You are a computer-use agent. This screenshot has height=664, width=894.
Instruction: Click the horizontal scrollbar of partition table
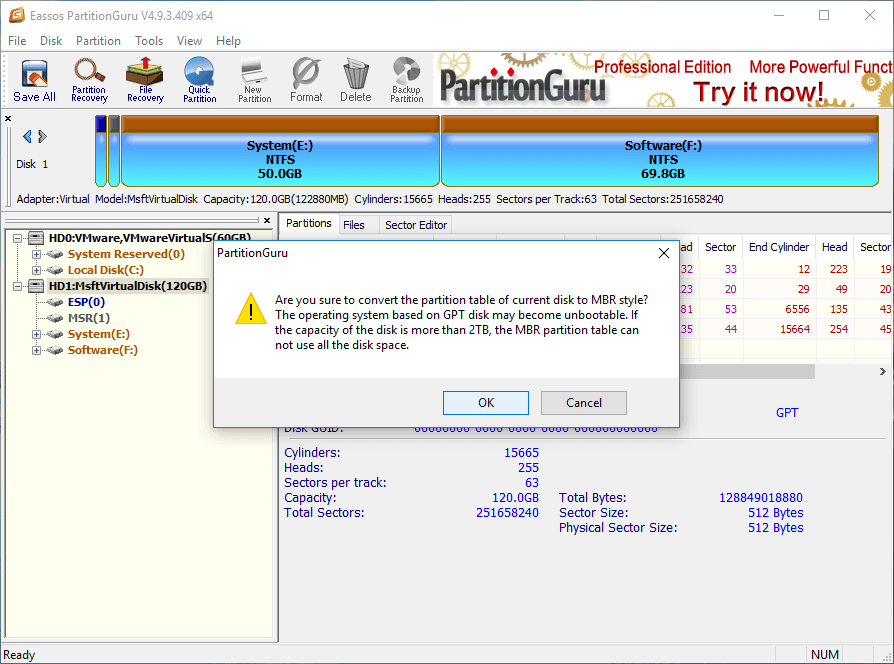747,372
